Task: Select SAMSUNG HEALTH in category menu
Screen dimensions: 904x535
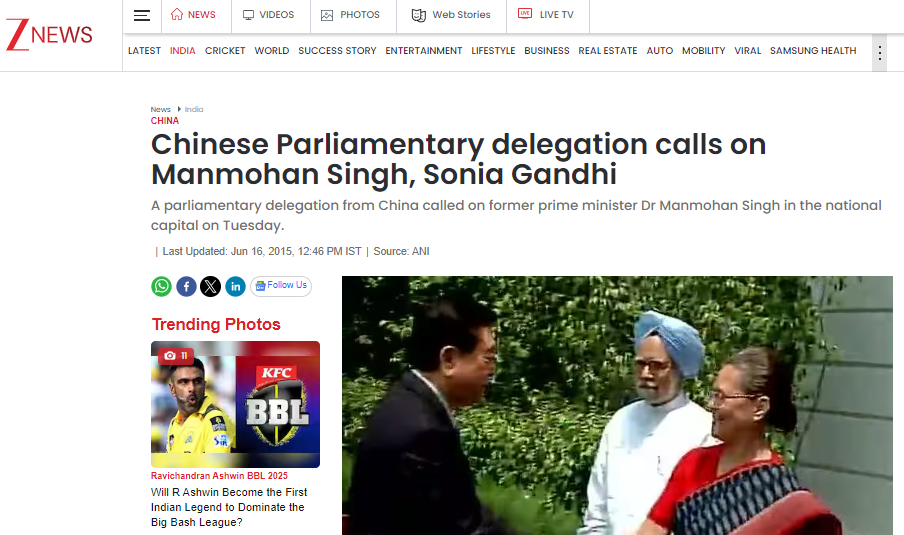Action: [813, 51]
